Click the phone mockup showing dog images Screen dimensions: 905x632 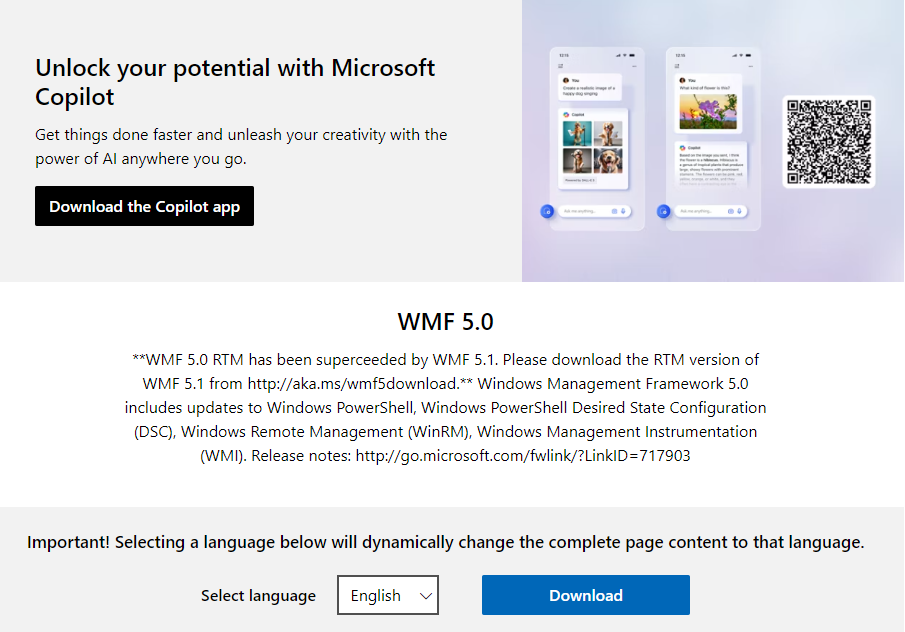[597, 139]
